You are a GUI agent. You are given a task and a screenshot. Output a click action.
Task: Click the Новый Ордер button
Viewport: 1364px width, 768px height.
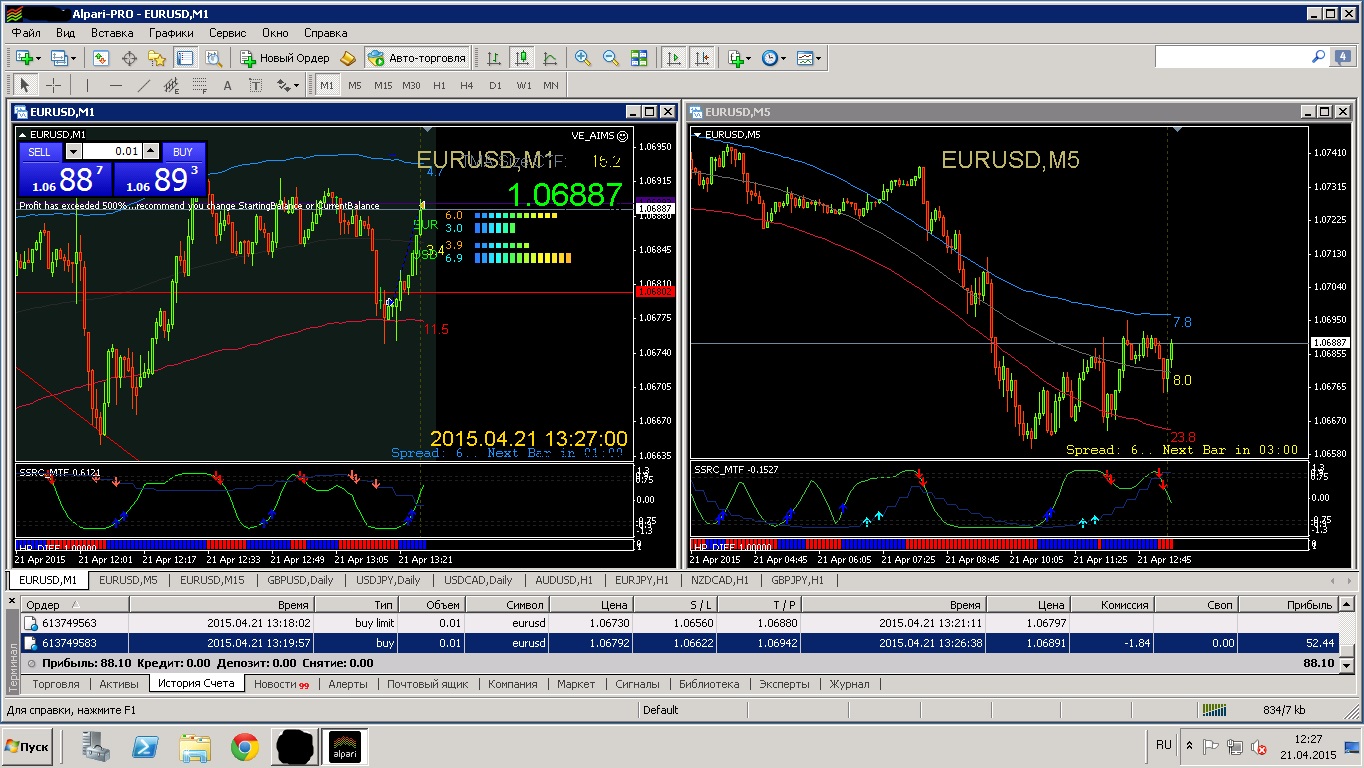tap(285, 58)
